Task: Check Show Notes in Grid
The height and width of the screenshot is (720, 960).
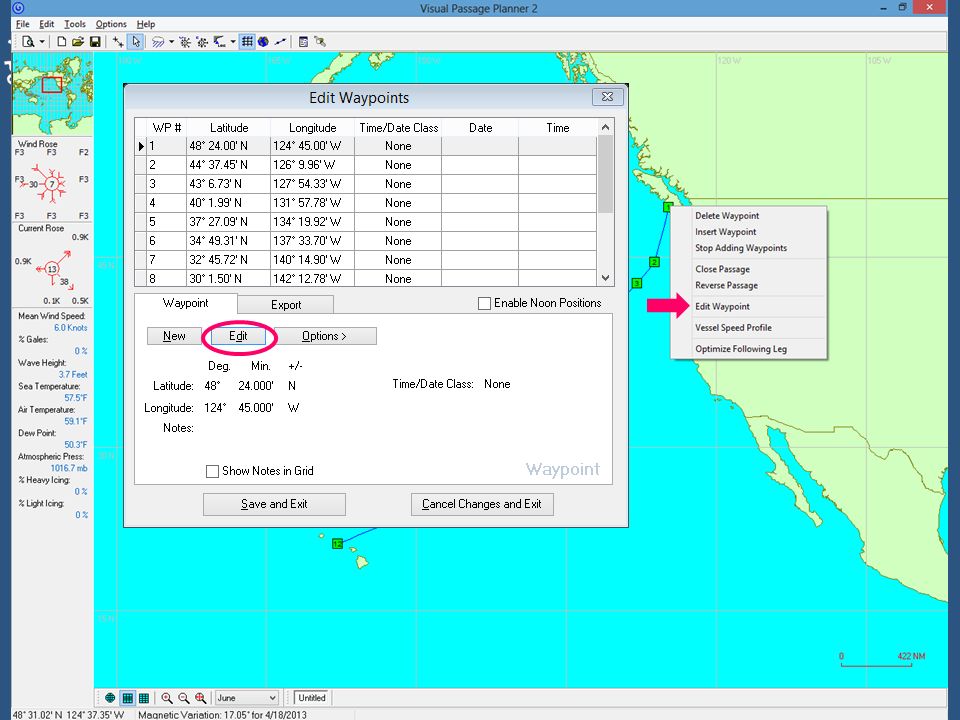Action: pos(212,471)
